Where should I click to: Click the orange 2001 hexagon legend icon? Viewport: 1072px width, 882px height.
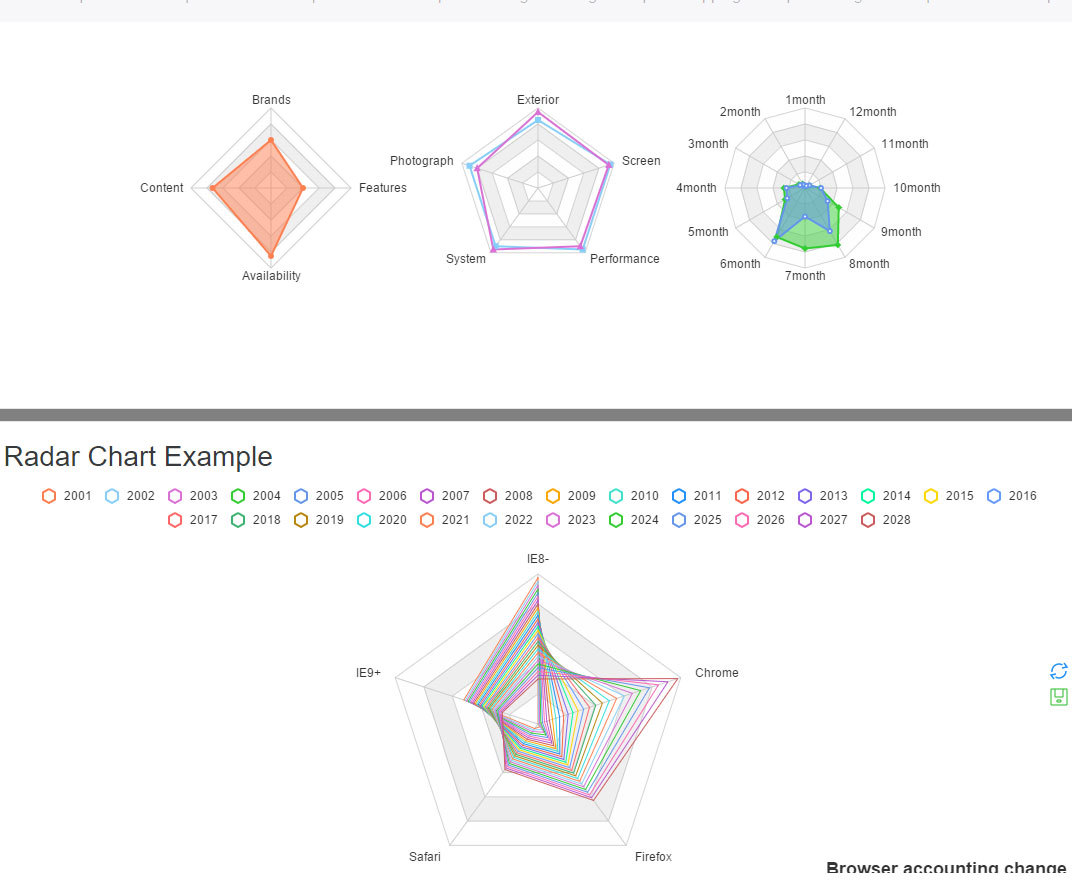pyautogui.click(x=48, y=495)
